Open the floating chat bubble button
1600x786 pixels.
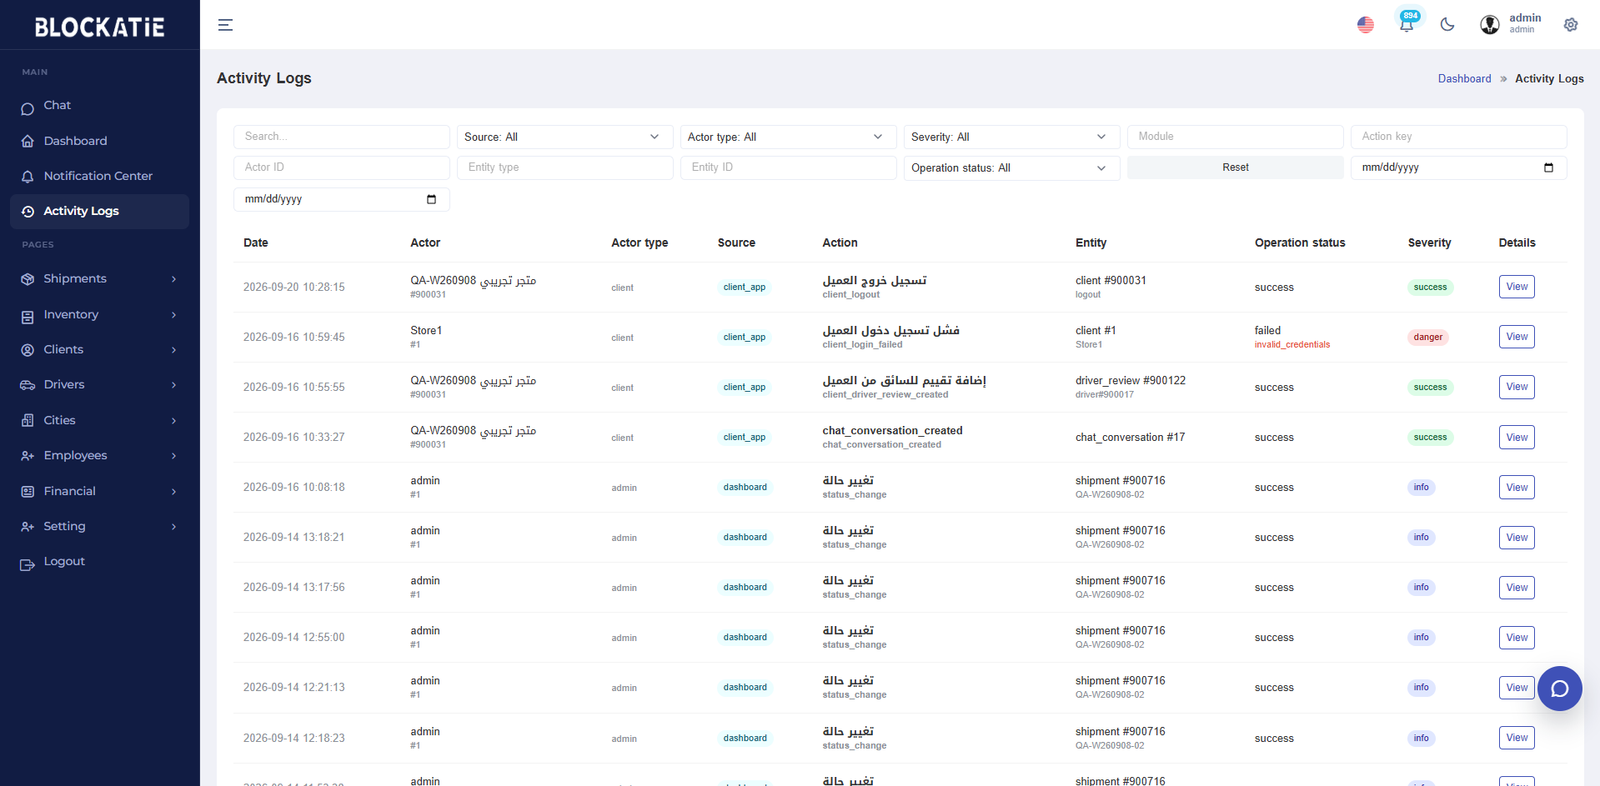click(x=1560, y=689)
